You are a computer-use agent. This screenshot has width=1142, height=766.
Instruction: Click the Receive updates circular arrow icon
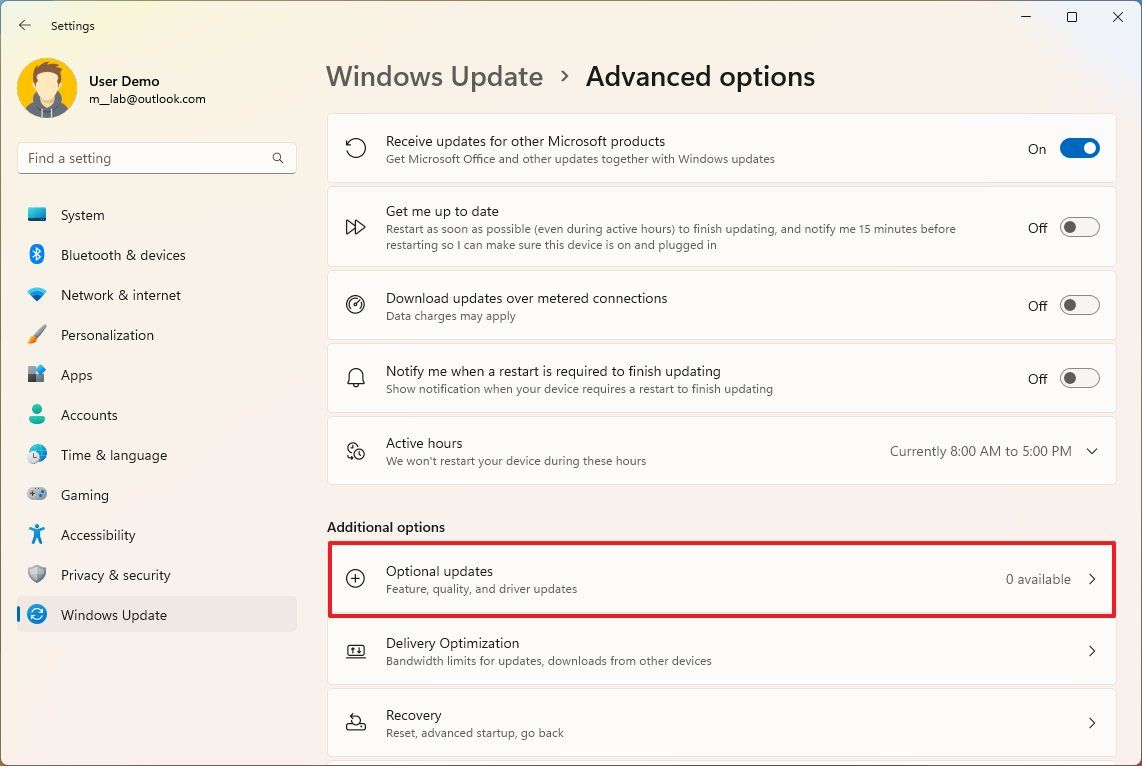(356, 148)
